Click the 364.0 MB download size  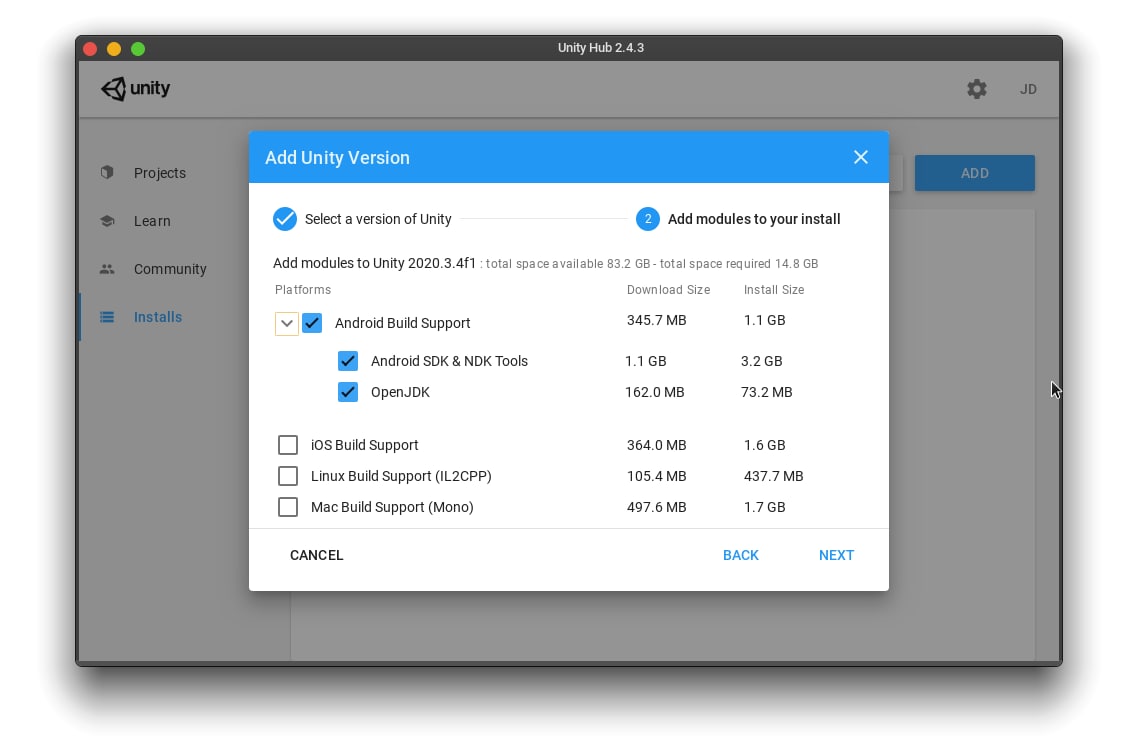coord(656,445)
